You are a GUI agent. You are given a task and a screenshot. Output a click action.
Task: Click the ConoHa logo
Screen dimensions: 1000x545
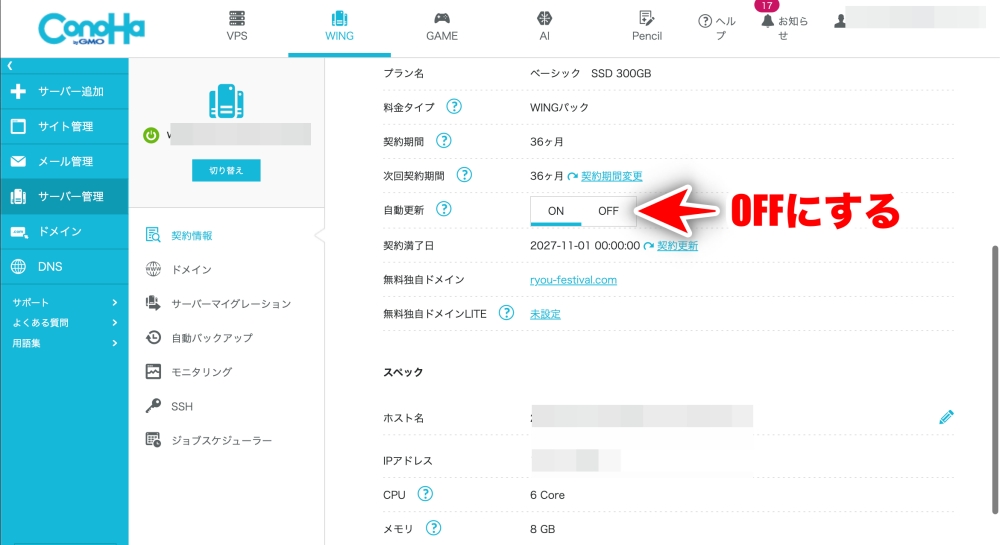pyautogui.click(x=91, y=28)
